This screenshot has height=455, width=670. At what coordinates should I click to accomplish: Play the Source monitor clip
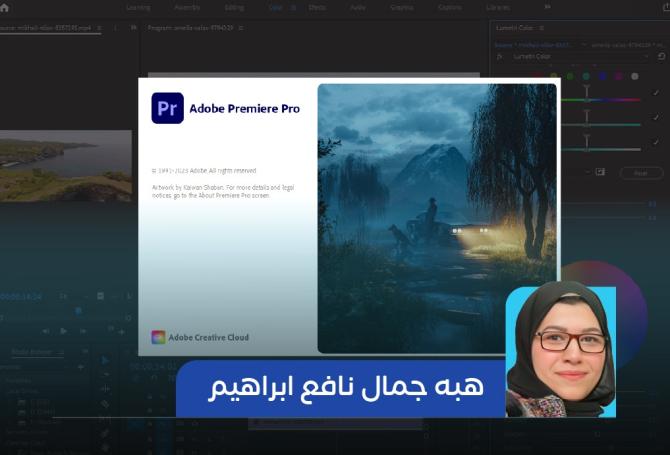click(x=63, y=331)
